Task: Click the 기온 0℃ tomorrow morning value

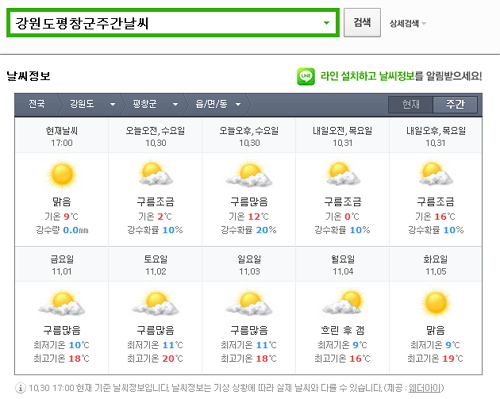Action: [x=343, y=217]
